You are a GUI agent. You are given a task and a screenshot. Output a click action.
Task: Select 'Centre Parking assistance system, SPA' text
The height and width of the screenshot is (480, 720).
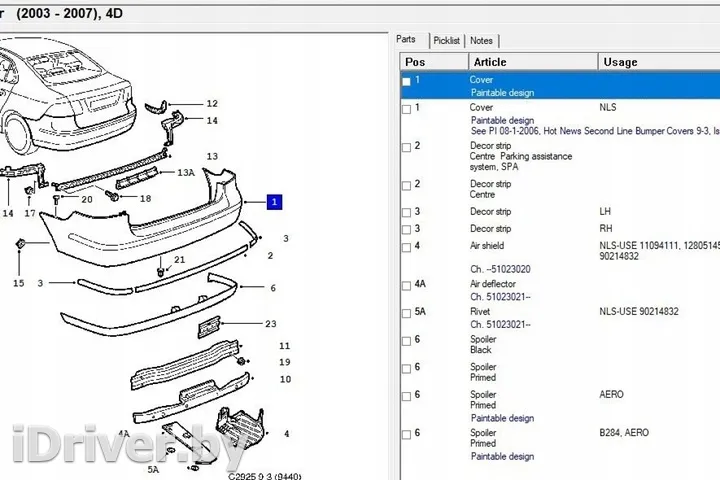[521, 162]
